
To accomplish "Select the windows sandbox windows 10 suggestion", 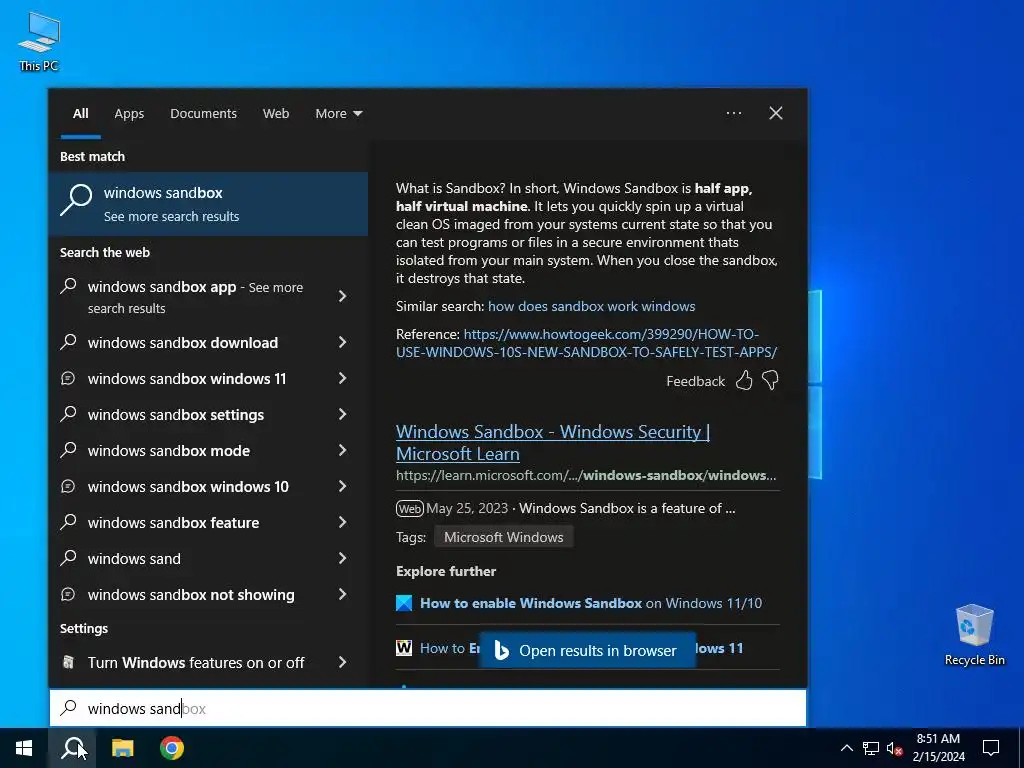I will click(189, 486).
